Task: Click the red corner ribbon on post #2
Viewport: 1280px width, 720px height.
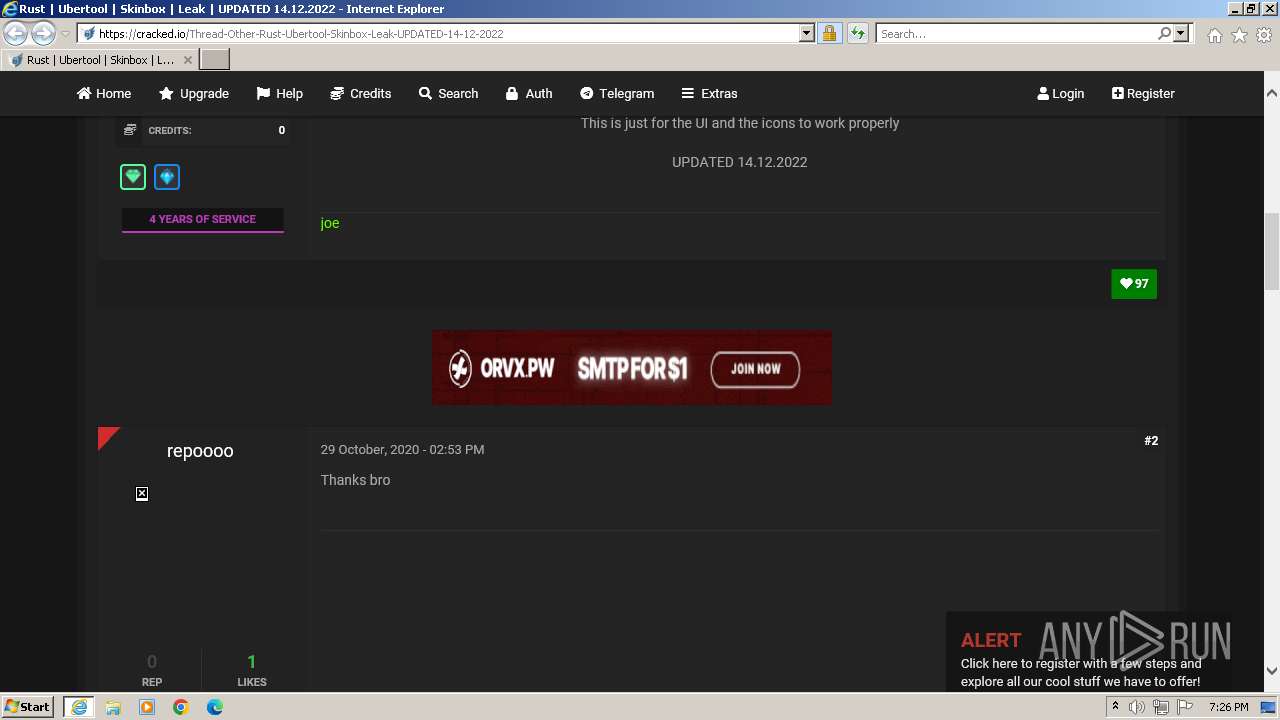Action: click(x=107, y=436)
